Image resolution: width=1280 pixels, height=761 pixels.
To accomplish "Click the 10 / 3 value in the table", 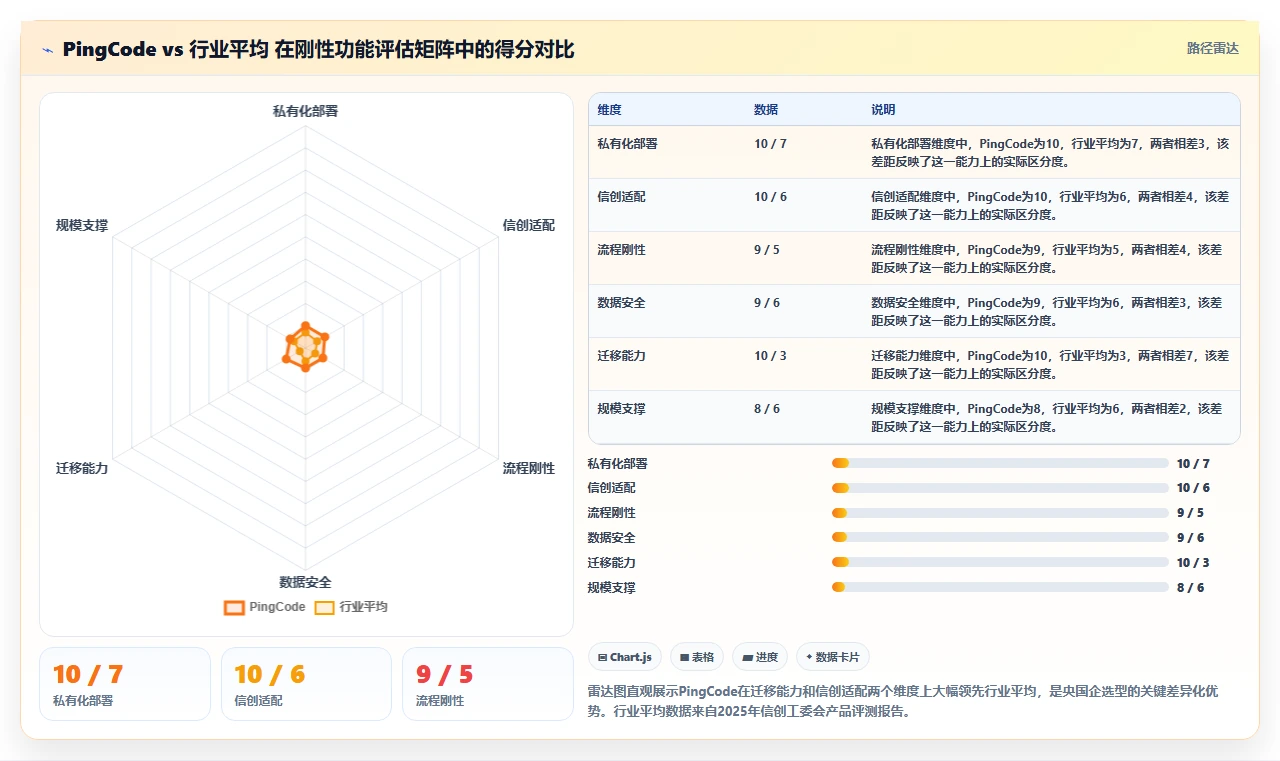I will coord(771,355).
